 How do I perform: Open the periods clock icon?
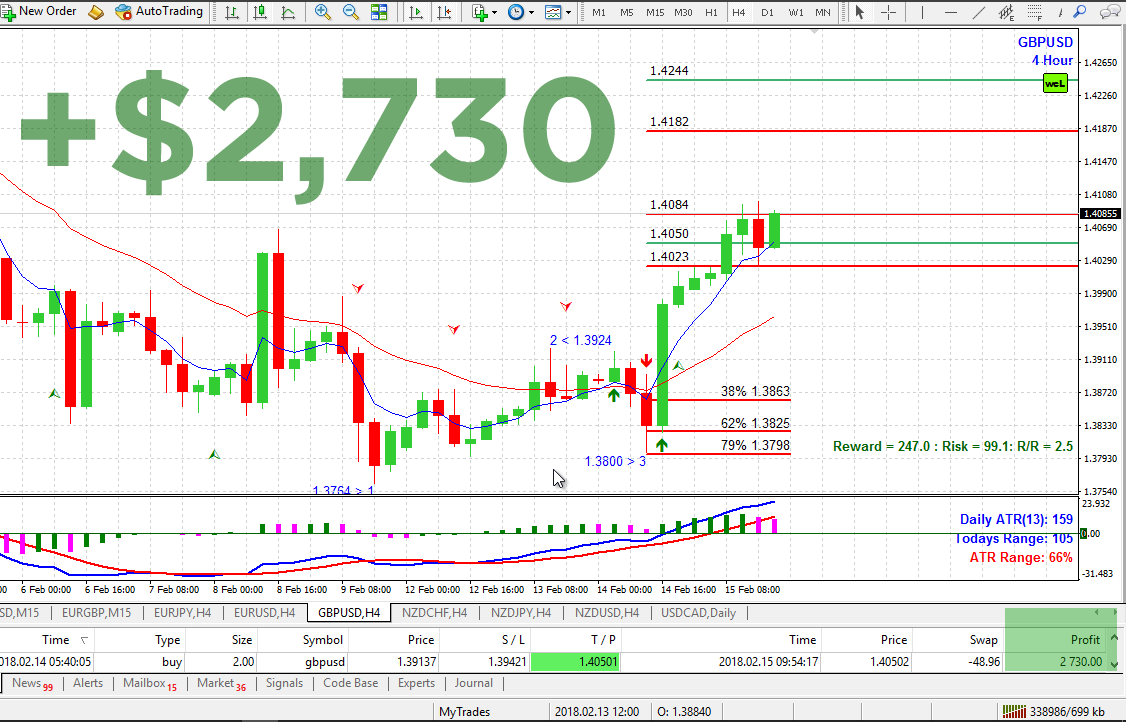coord(516,12)
